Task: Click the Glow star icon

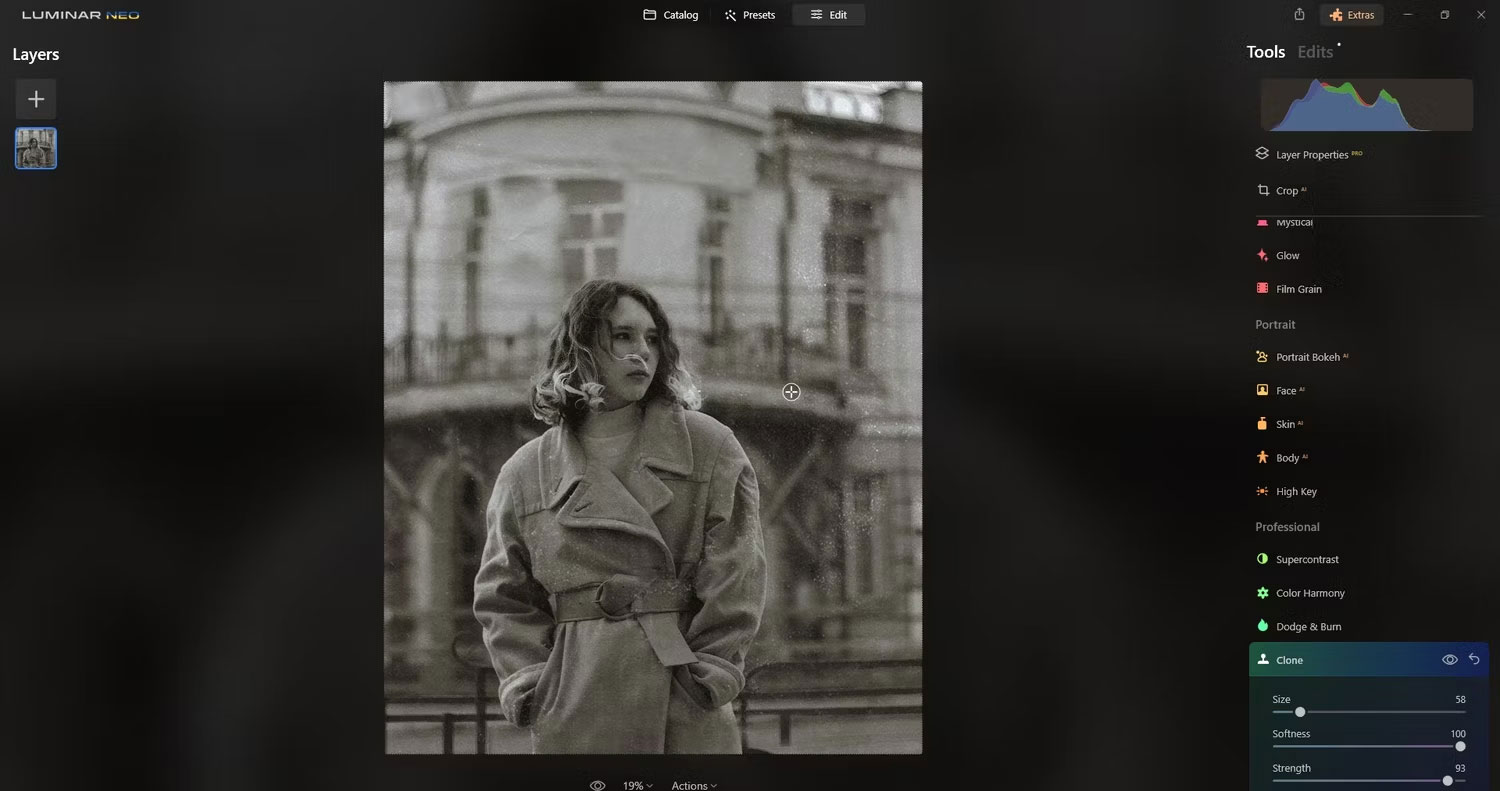Action: coord(1262,255)
